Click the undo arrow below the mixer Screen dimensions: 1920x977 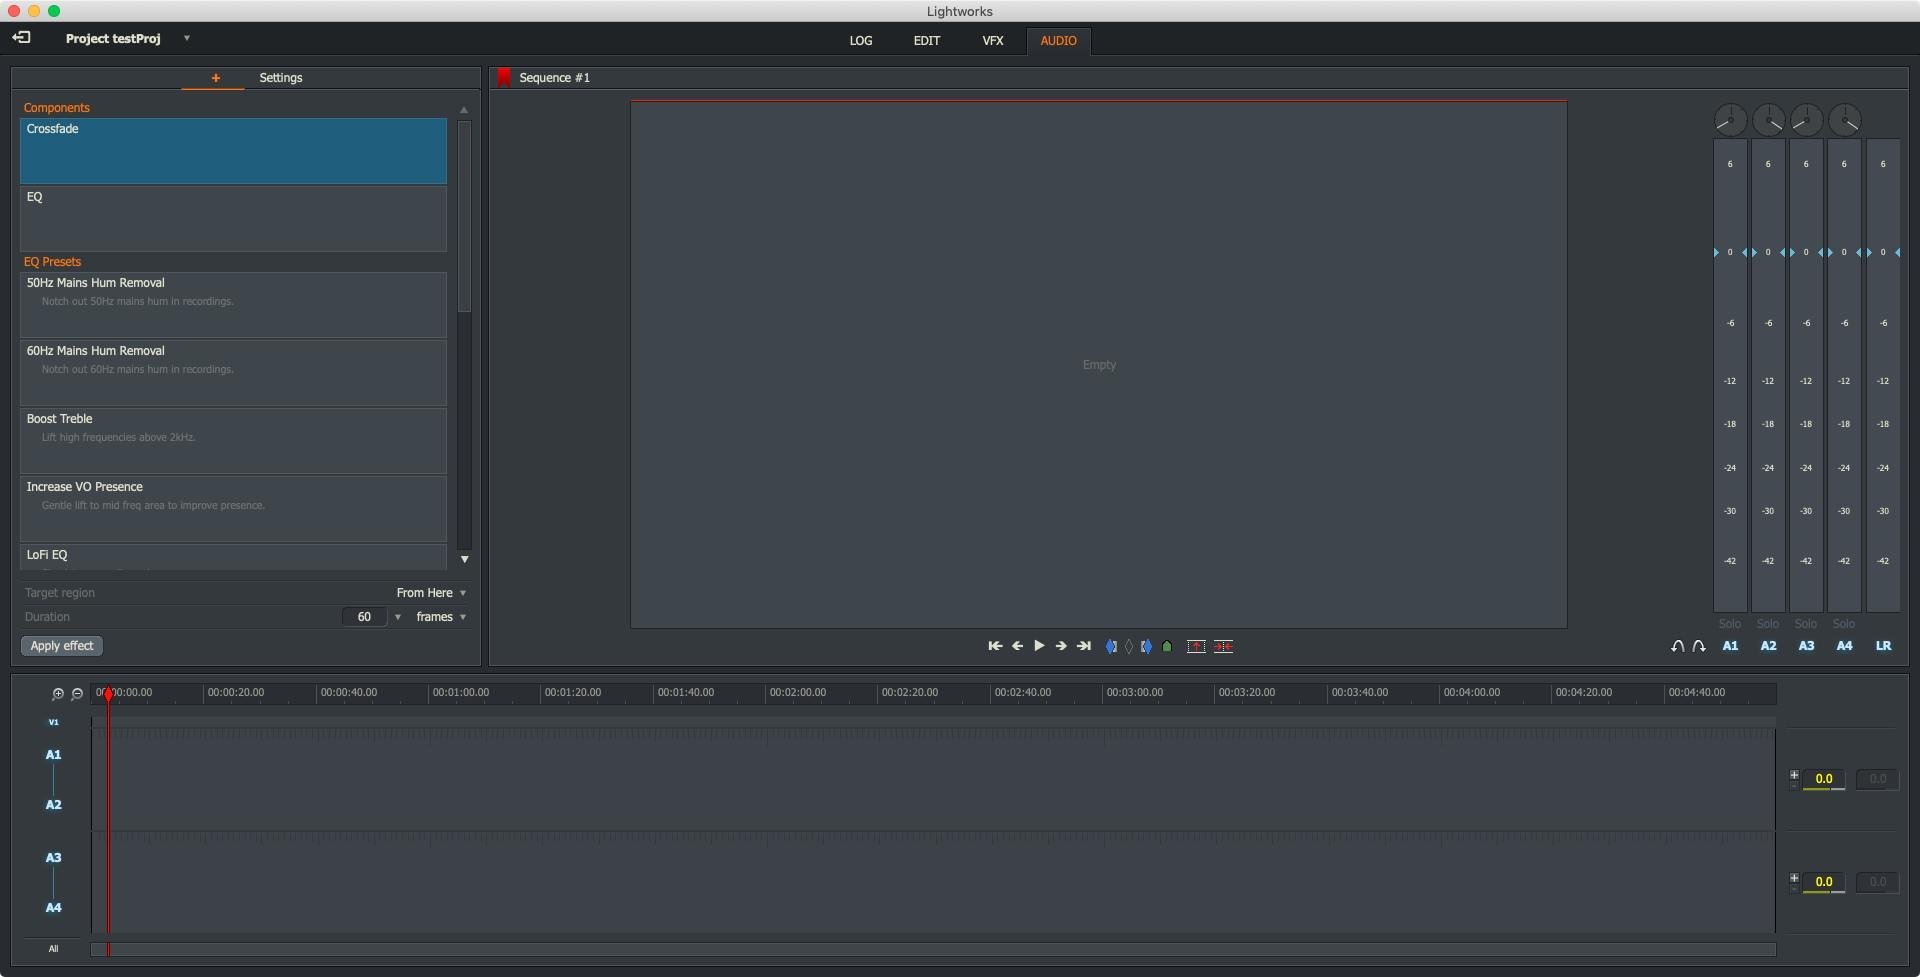[x=1677, y=647]
